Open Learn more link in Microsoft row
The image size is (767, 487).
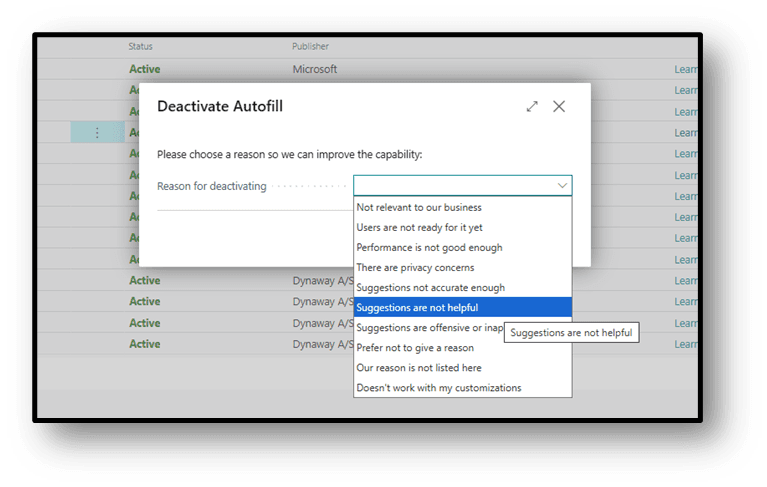(x=686, y=69)
